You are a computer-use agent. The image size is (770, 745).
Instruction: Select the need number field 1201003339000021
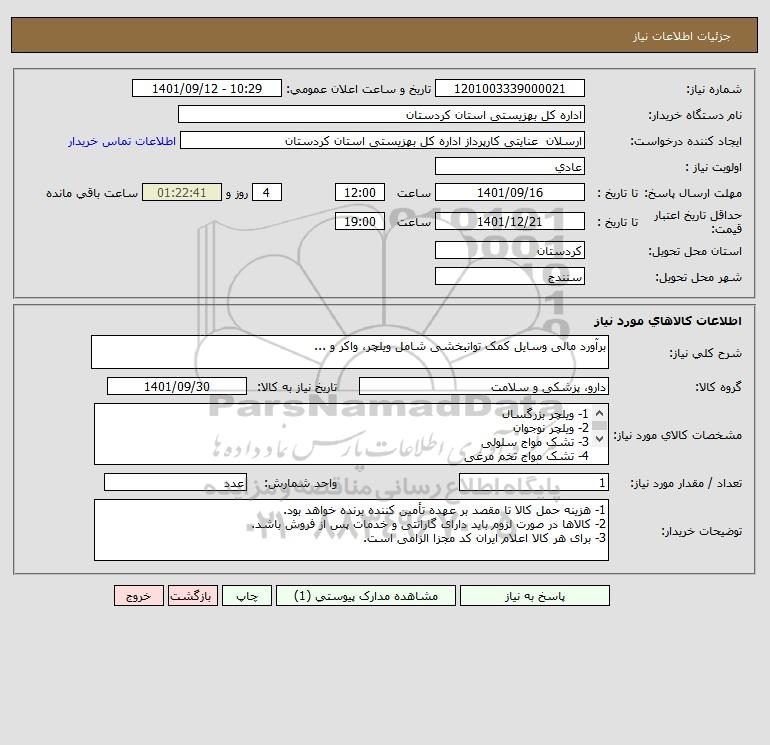[x=510, y=88]
